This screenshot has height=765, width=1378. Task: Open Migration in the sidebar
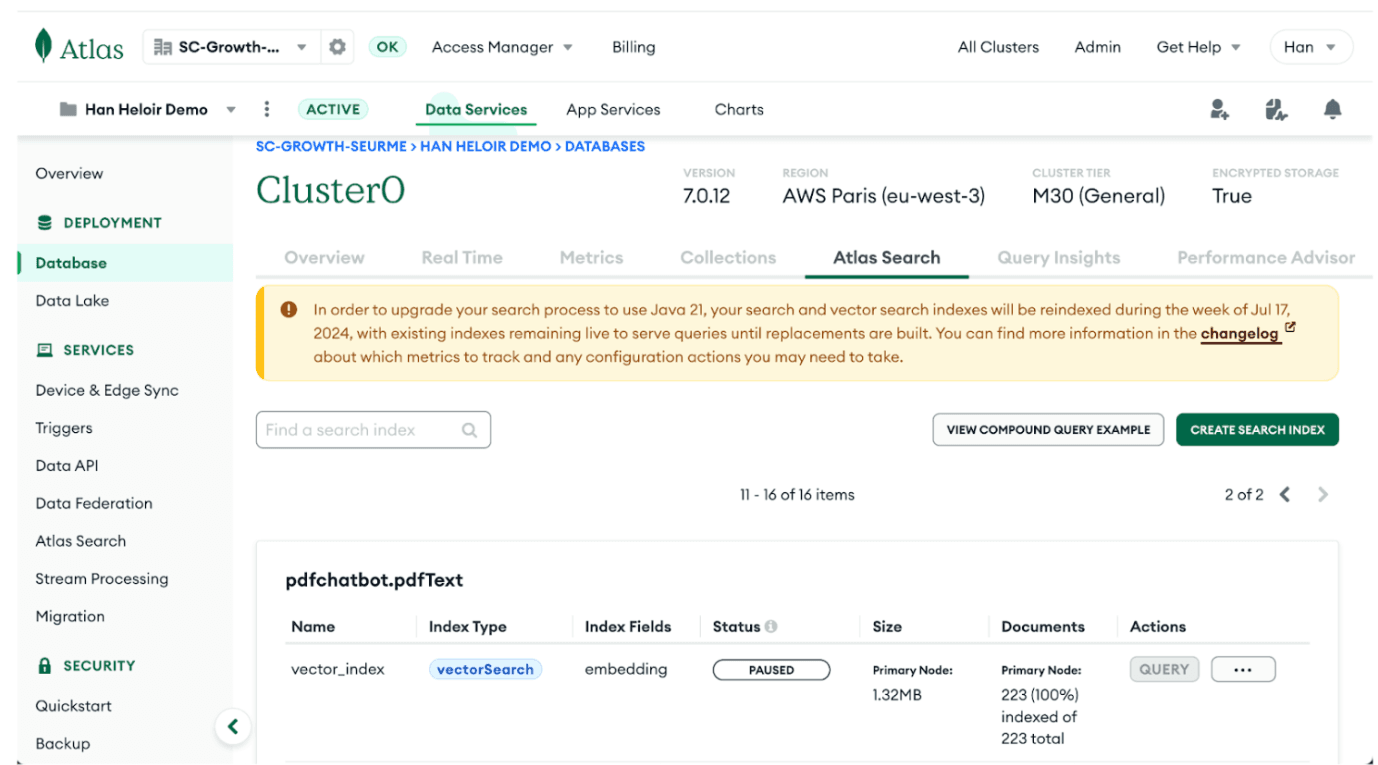70,616
